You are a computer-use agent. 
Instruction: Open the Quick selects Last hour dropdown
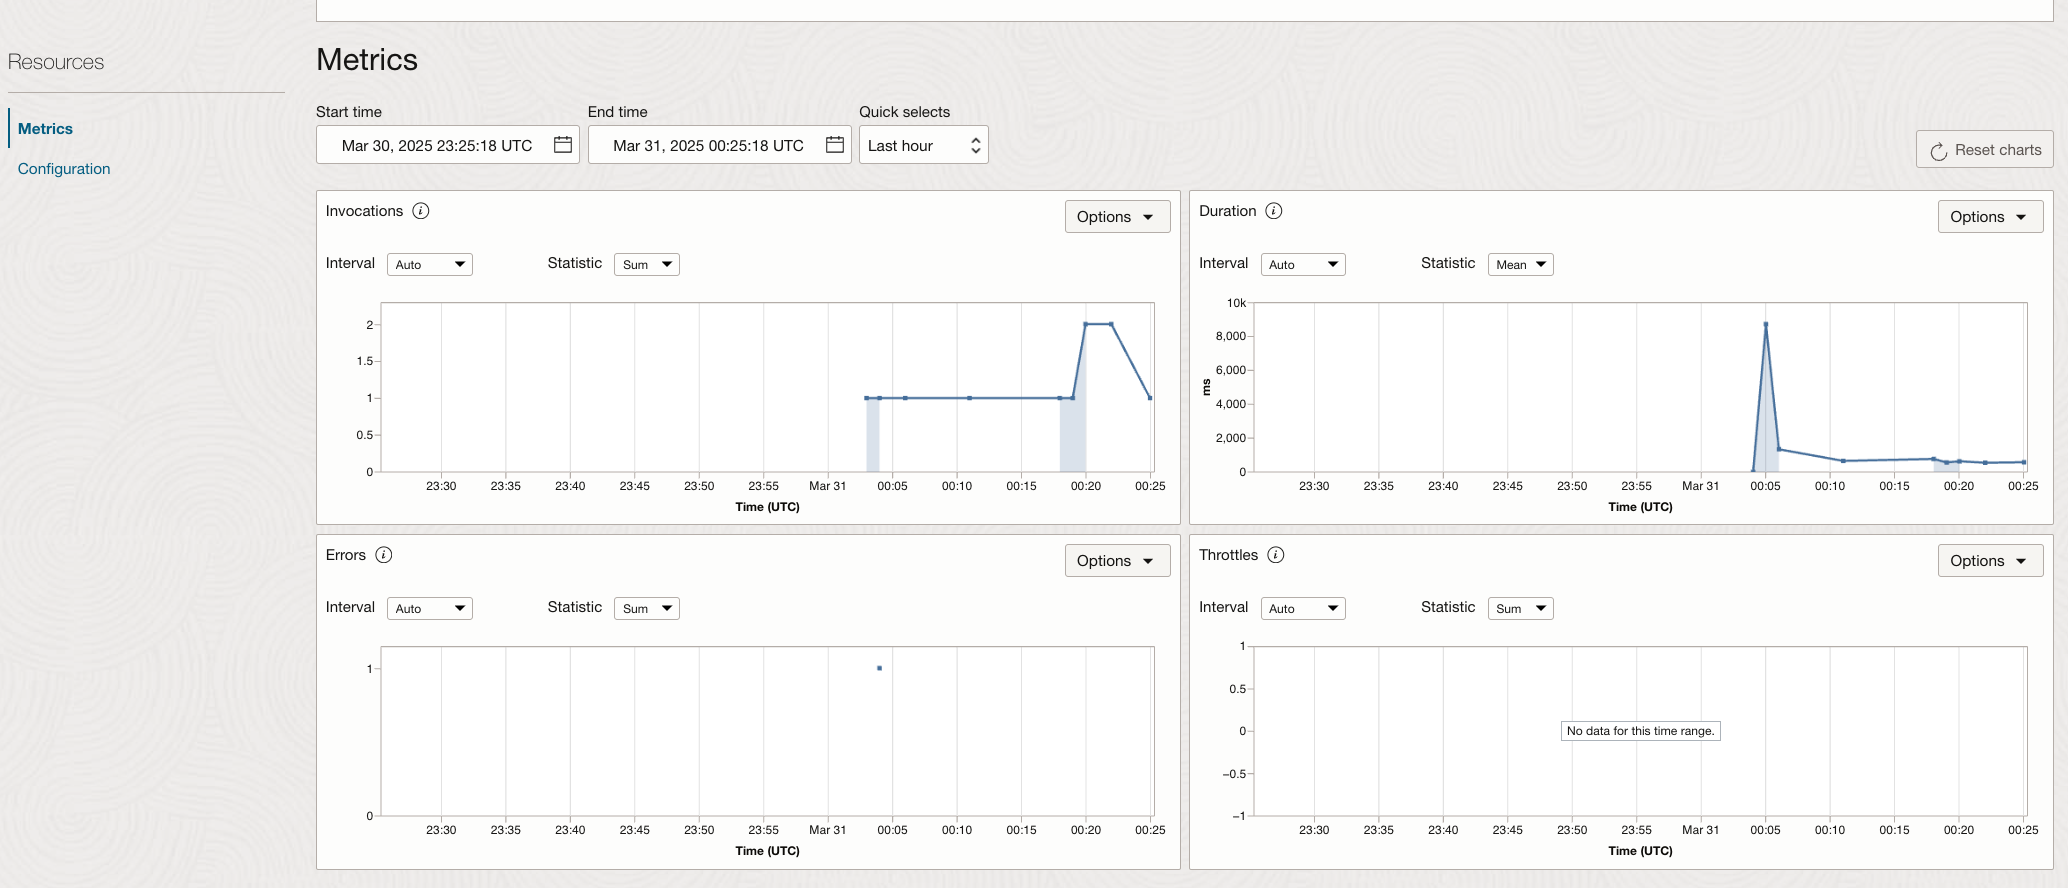(923, 145)
